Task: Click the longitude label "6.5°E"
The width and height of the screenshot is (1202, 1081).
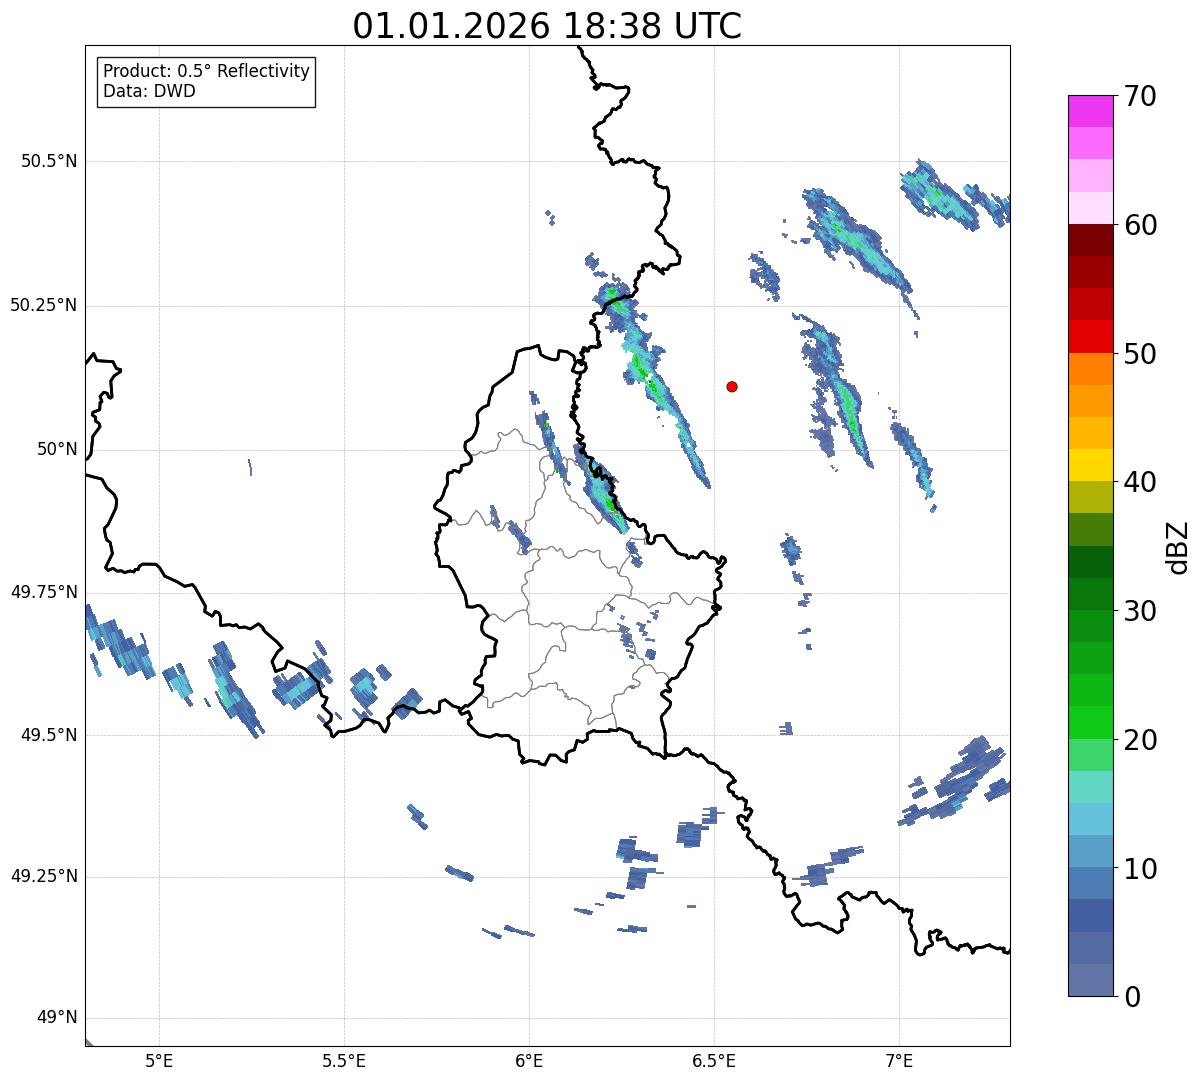Action: click(714, 1060)
